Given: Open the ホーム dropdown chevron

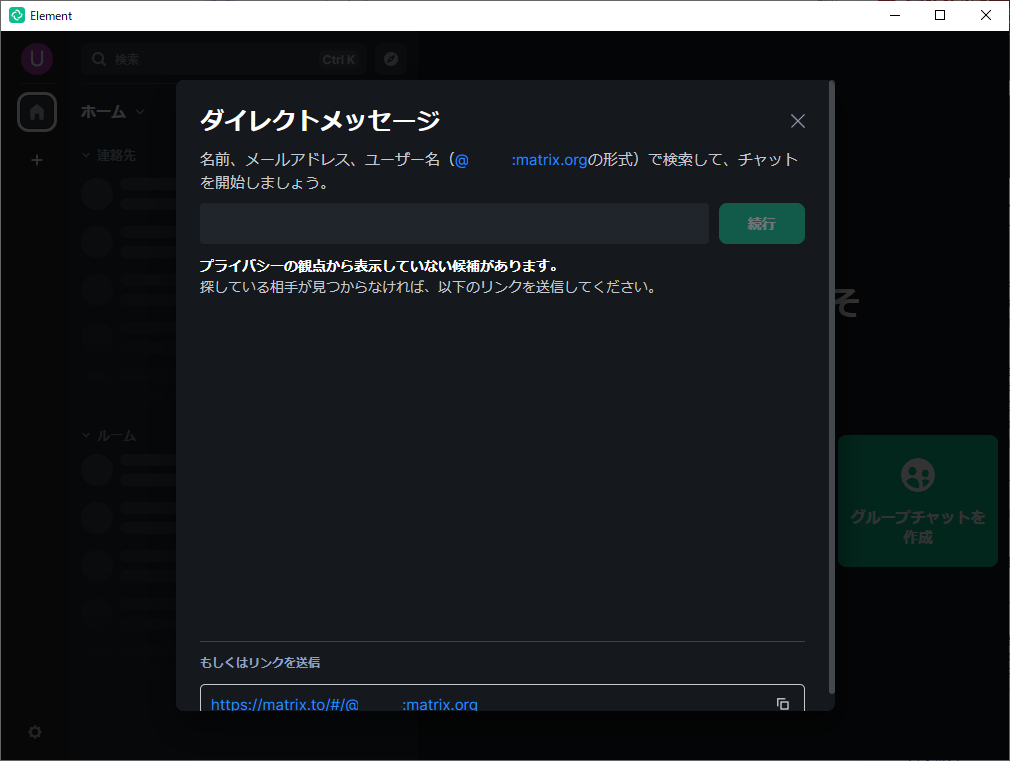Looking at the screenshot, I should 139,112.
